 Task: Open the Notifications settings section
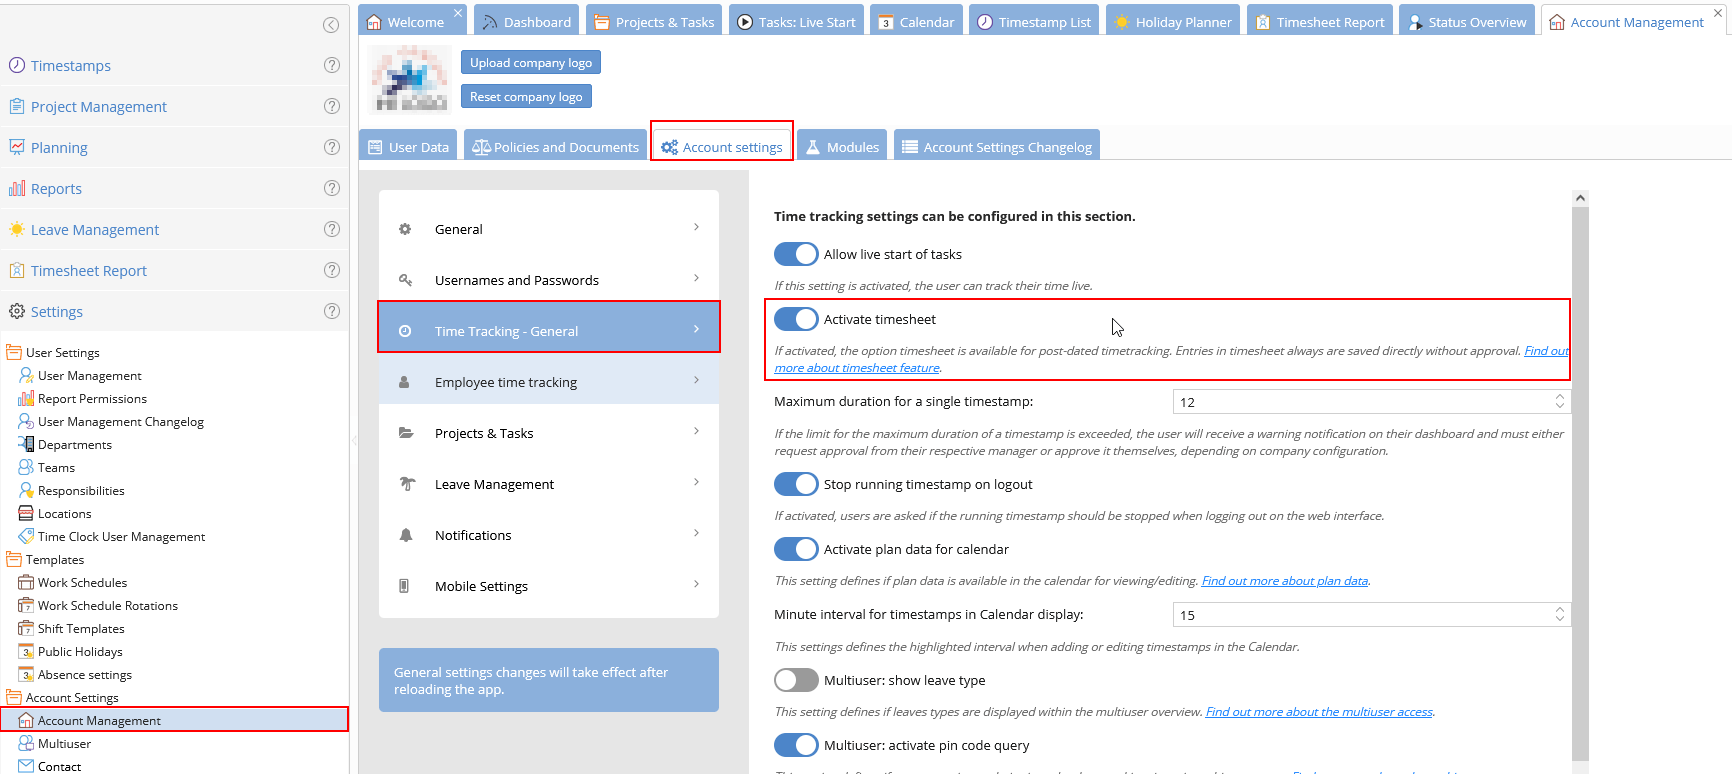[548, 535]
